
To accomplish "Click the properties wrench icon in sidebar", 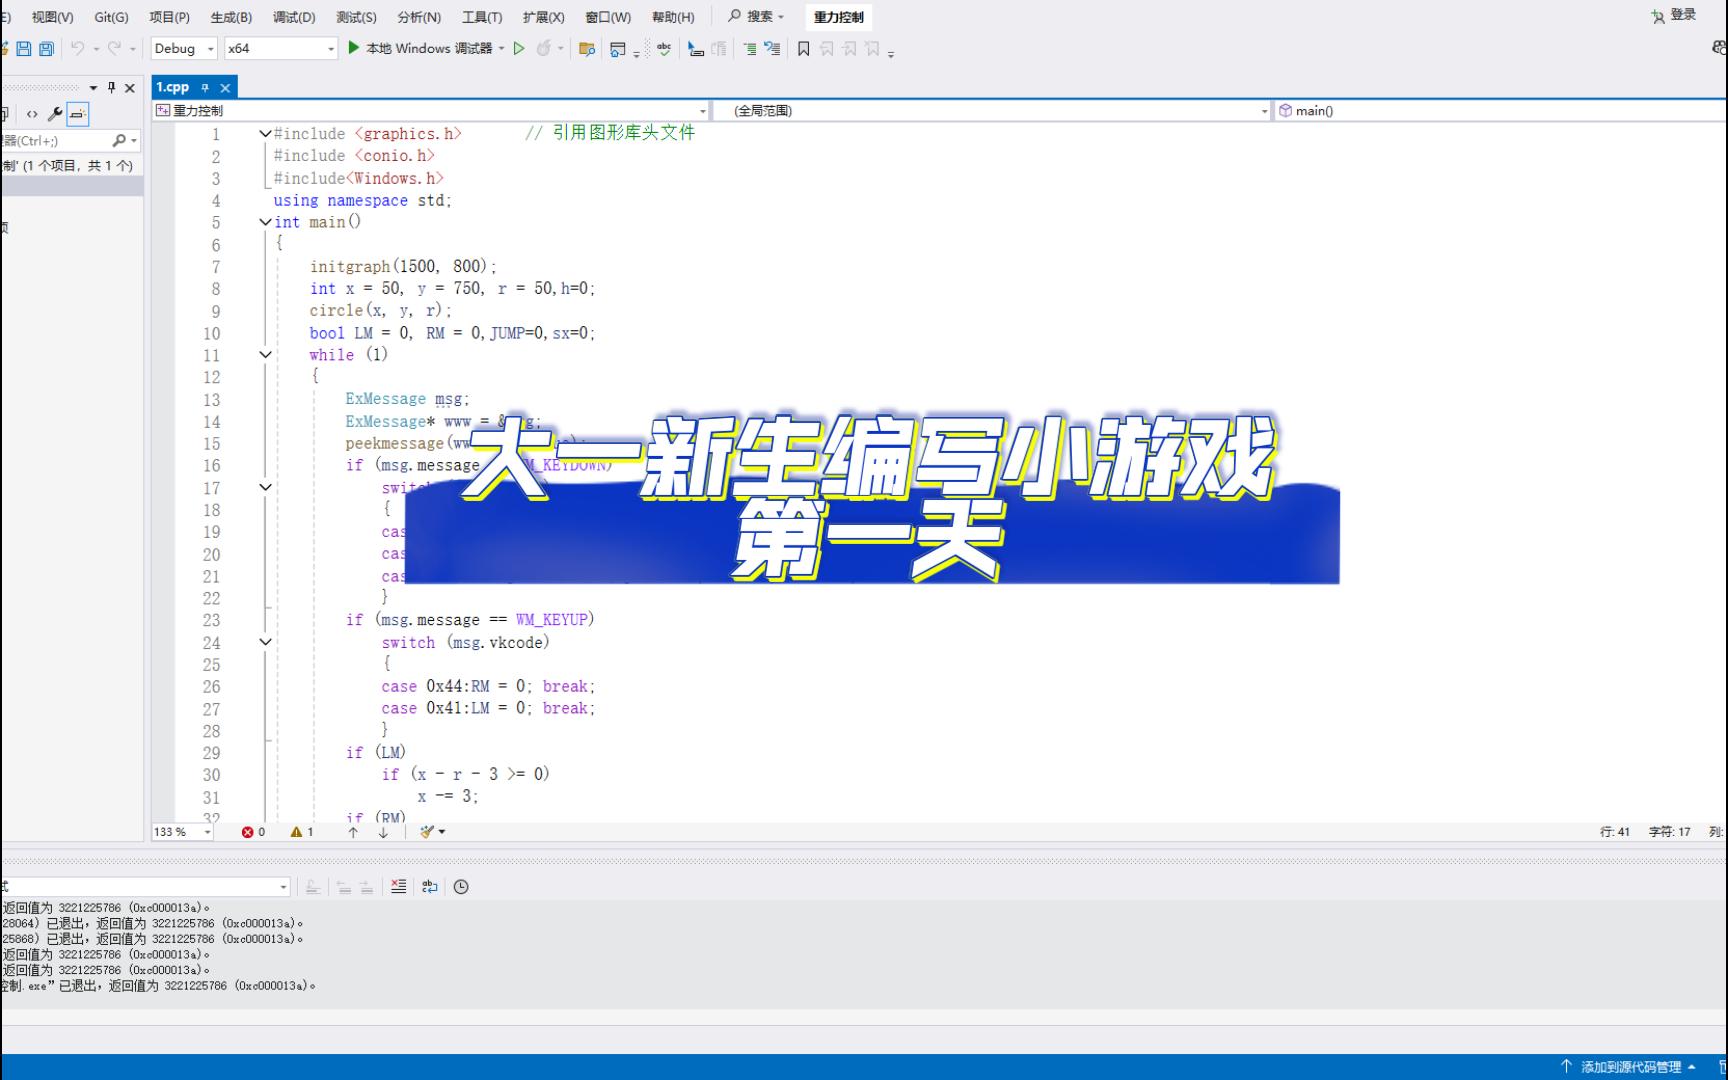I will tap(55, 114).
